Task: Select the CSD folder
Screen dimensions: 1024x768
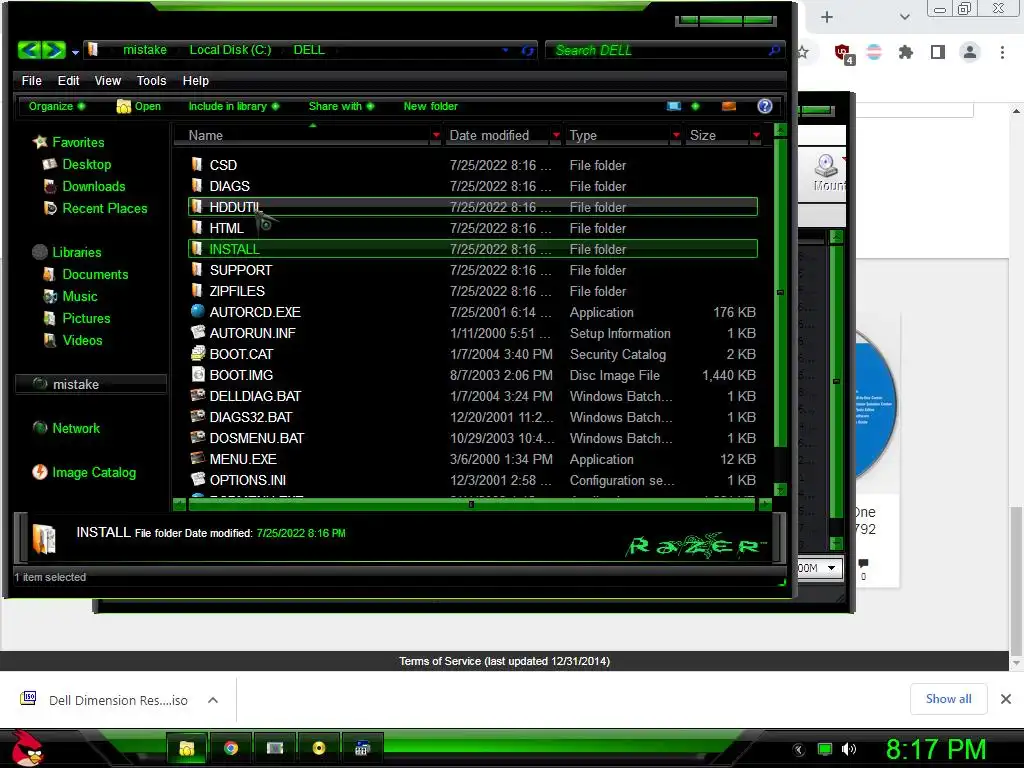Action: pyautogui.click(x=473, y=165)
